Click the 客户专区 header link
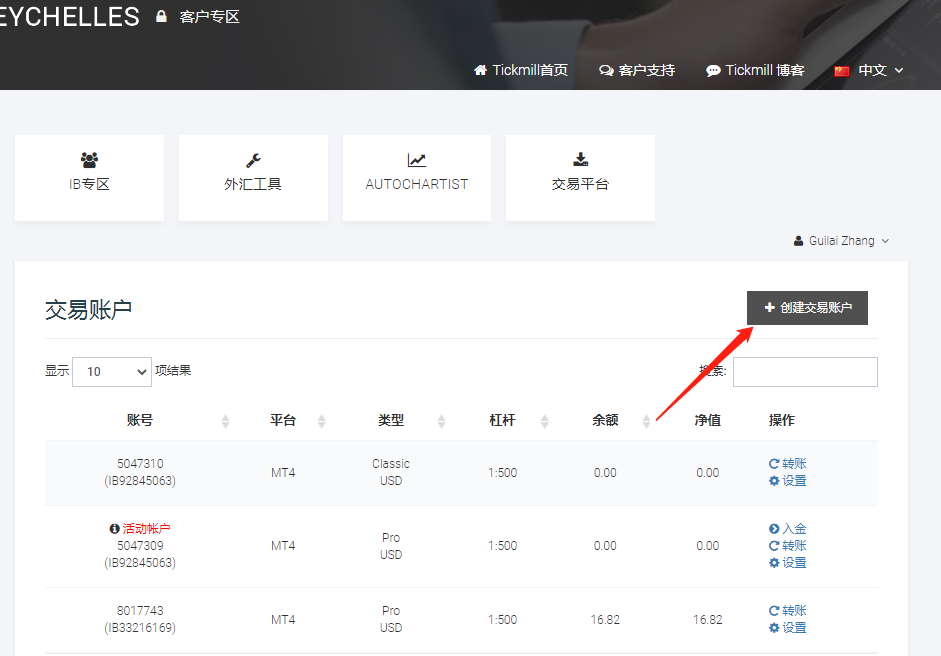The height and width of the screenshot is (656, 941). pyautogui.click(x=209, y=17)
